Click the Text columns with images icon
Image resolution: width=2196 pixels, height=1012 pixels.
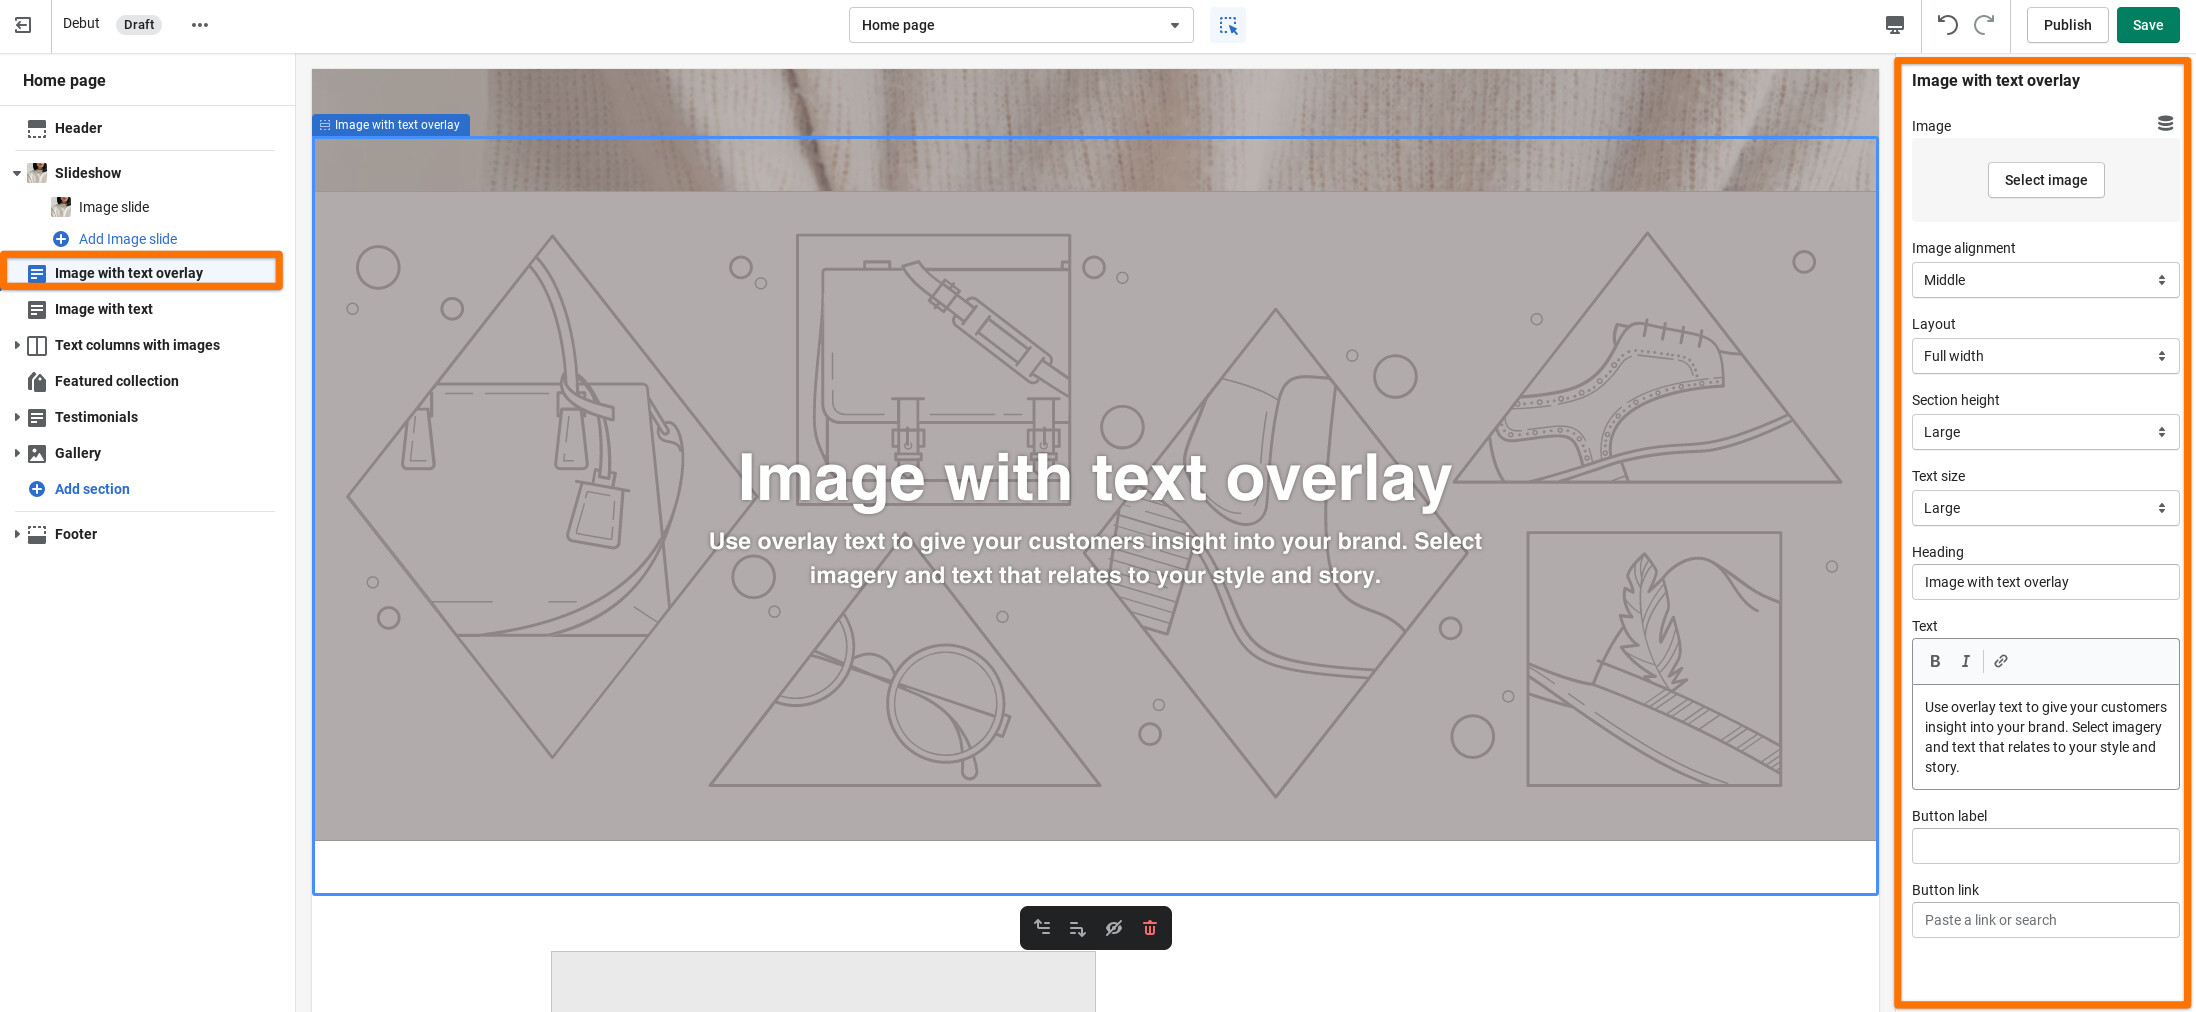click(37, 345)
